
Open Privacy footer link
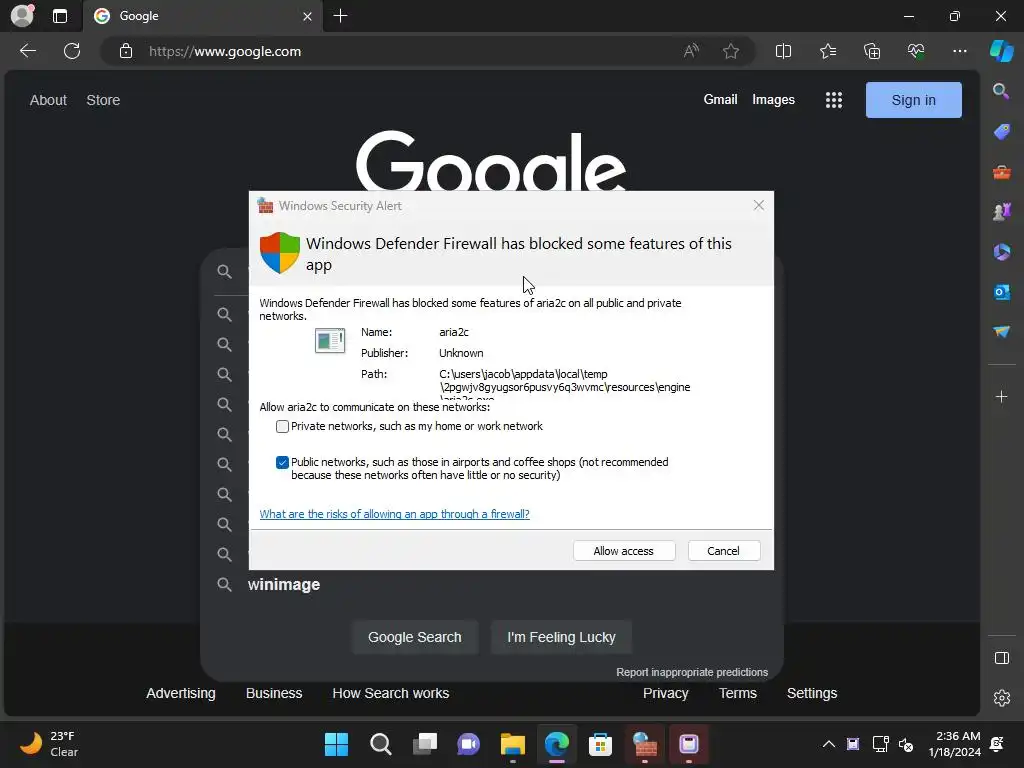[665, 693]
